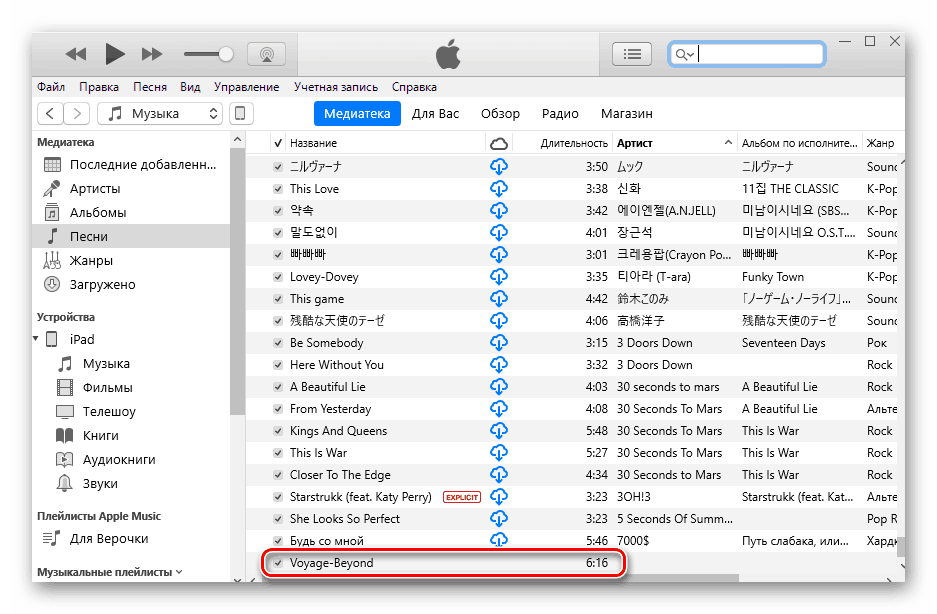The image size is (937, 614).
Task: Switch to the Радио tab
Action: coord(560,114)
